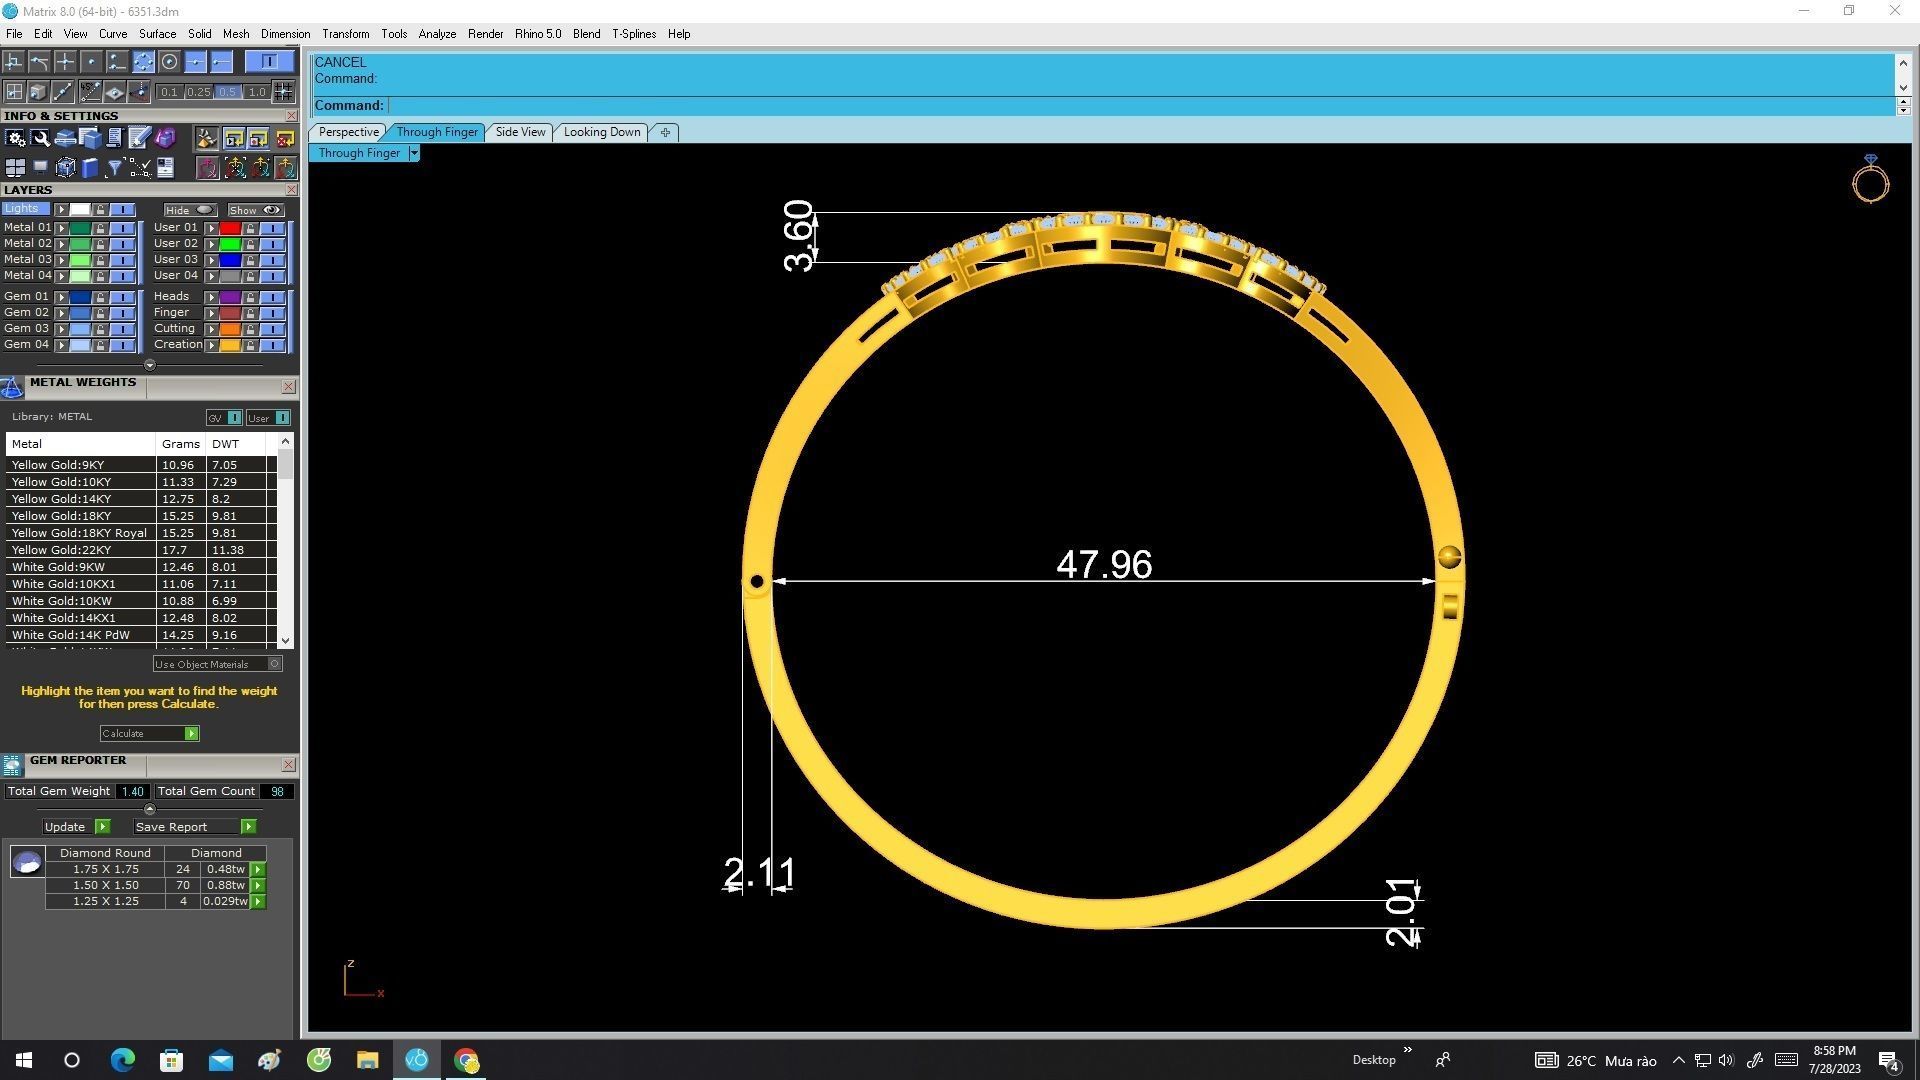The height and width of the screenshot is (1080, 1920).
Task: Click the Save Report button
Action: pyautogui.click(x=195, y=827)
